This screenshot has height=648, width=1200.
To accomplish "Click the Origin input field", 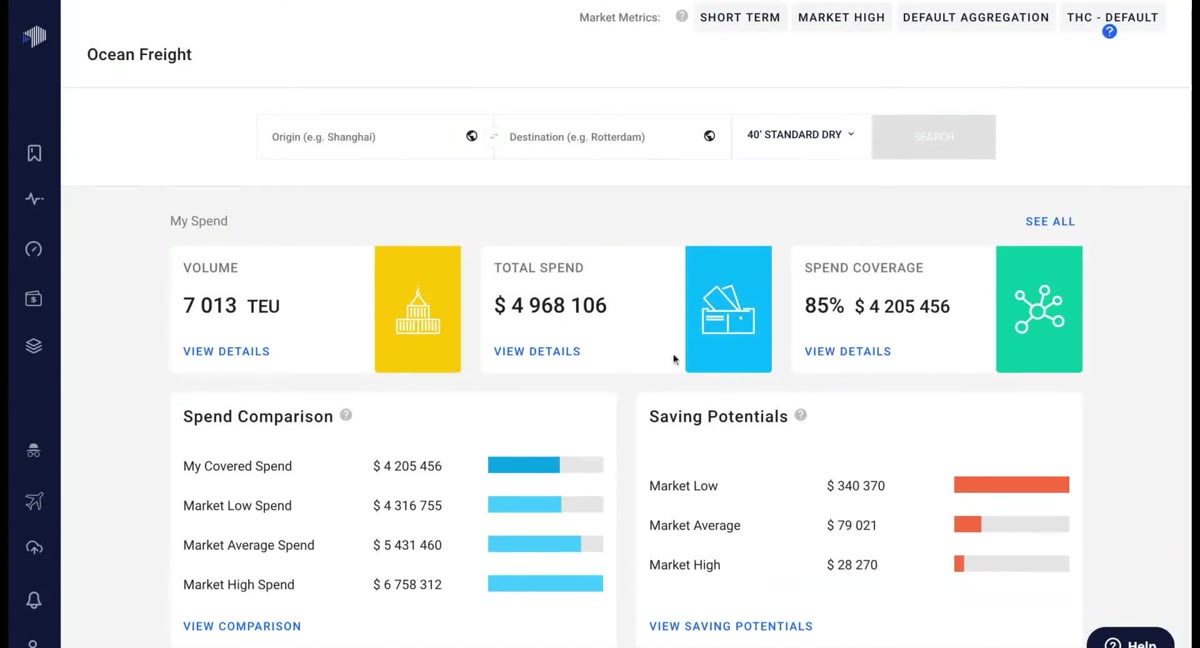I will tap(375, 137).
